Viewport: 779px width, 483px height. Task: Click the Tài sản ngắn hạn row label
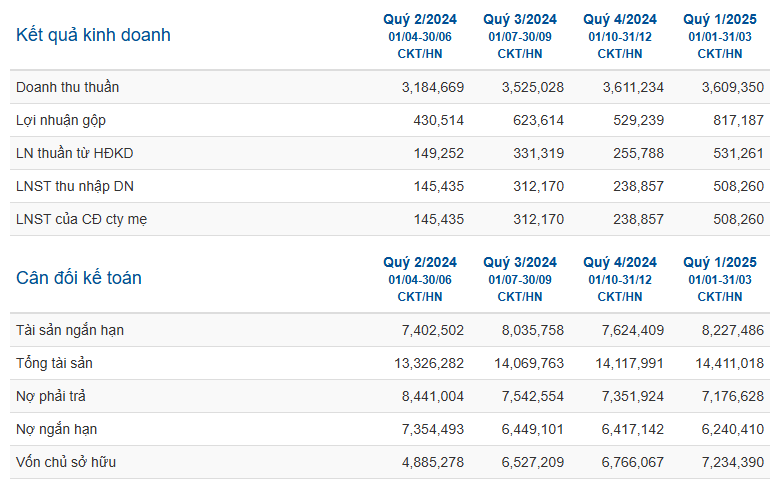(x=70, y=330)
